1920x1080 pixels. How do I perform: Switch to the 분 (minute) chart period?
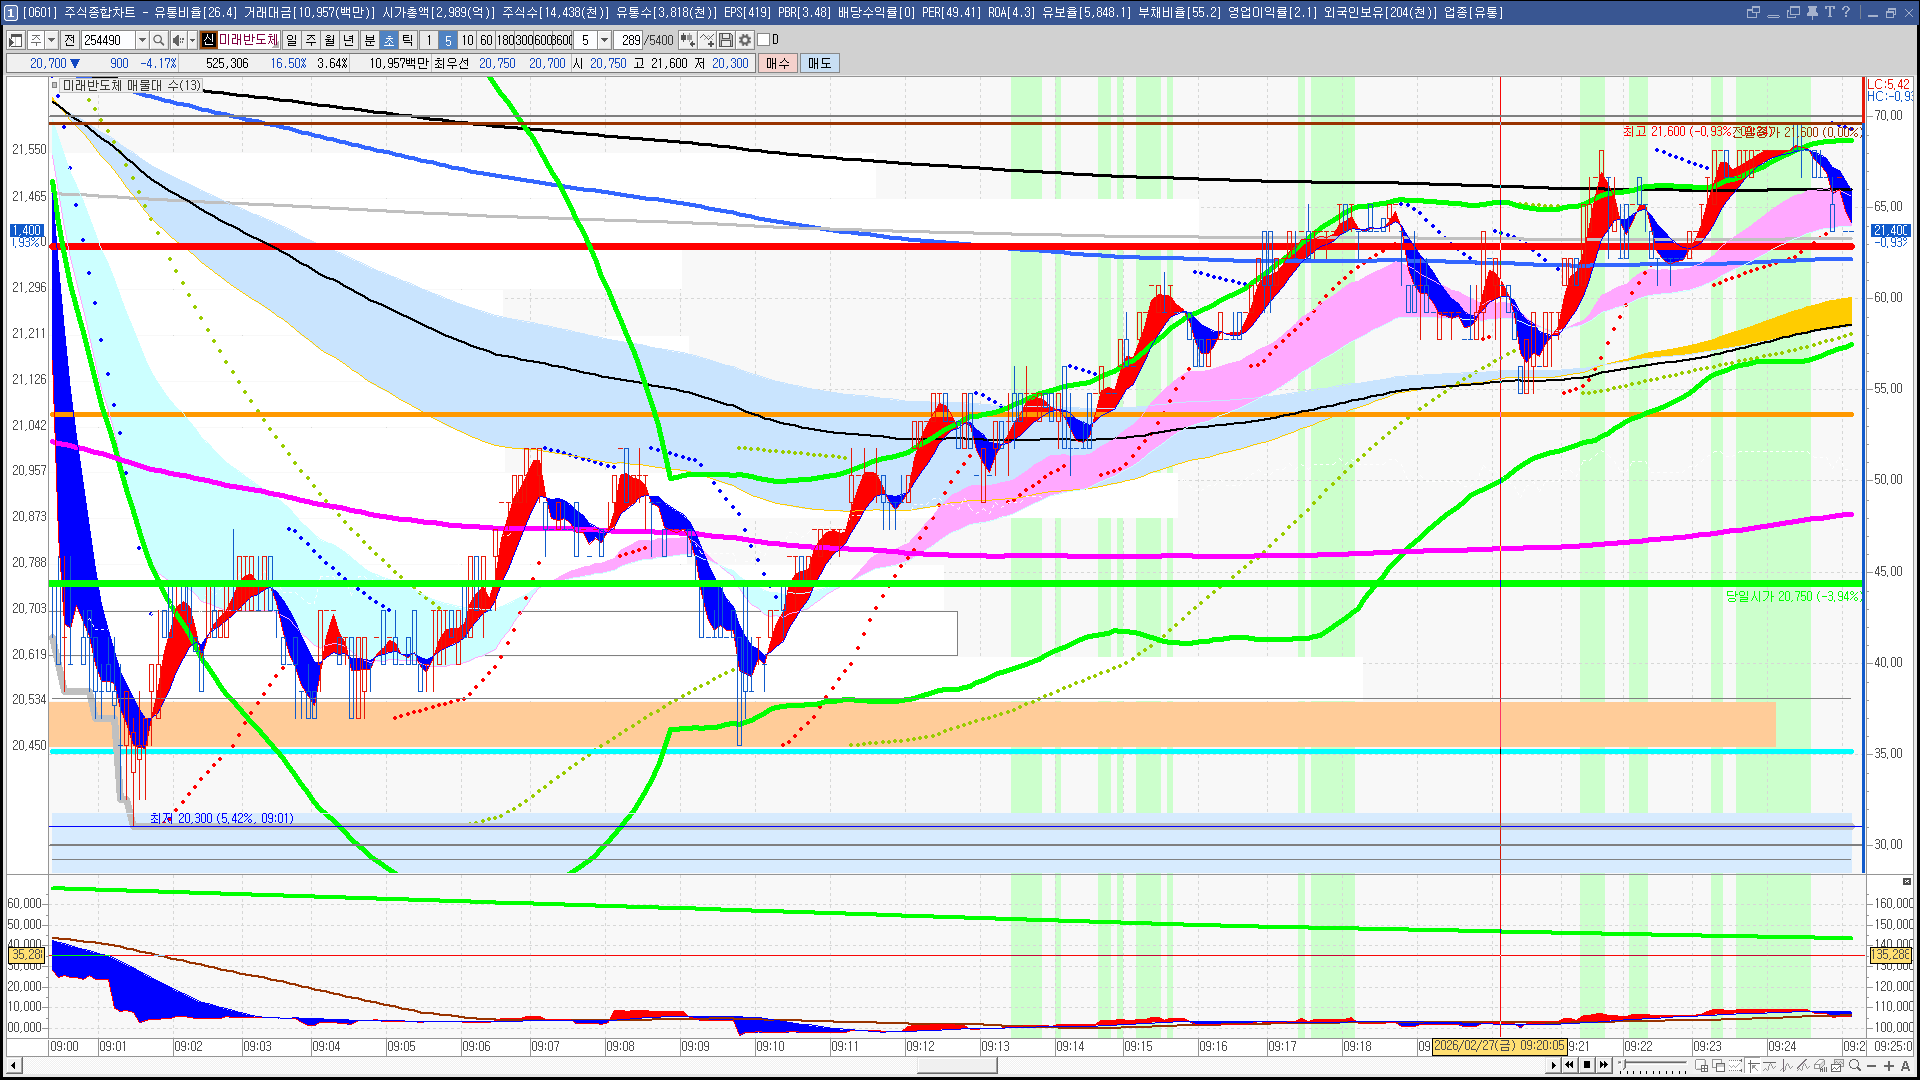coord(369,40)
